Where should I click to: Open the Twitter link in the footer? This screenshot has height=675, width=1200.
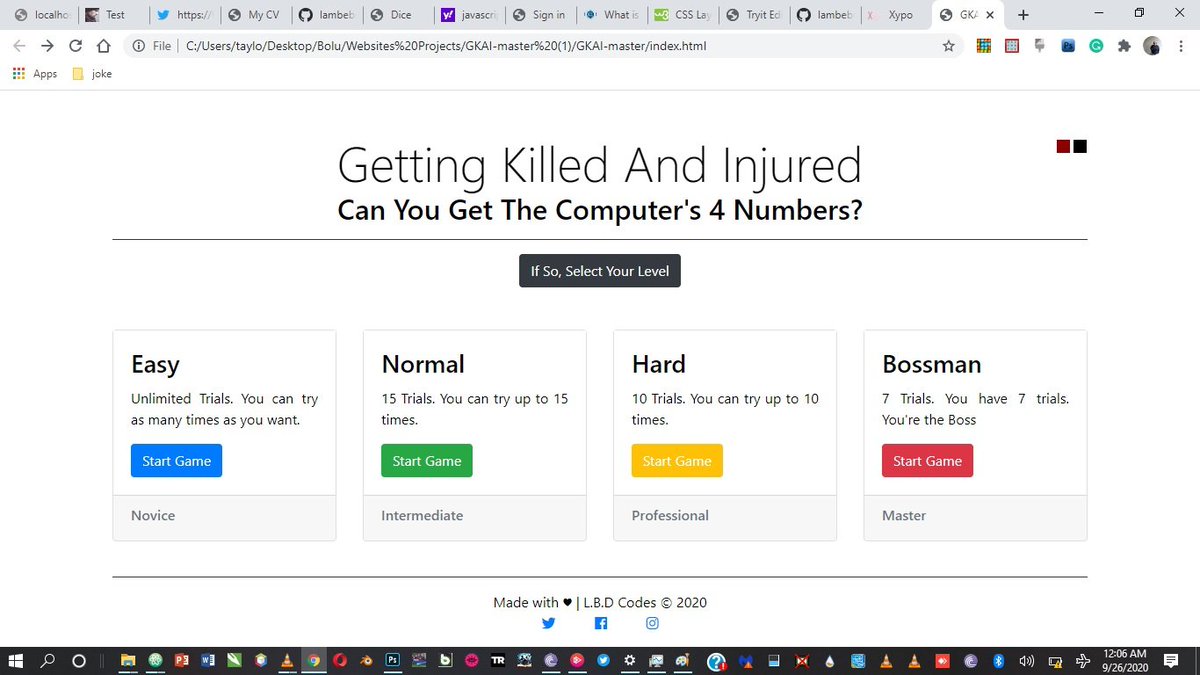[548, 623]
